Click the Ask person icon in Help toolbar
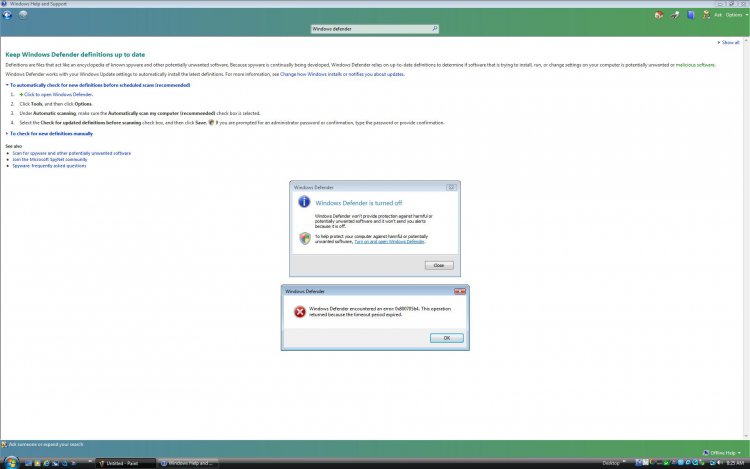 (706, 15)
